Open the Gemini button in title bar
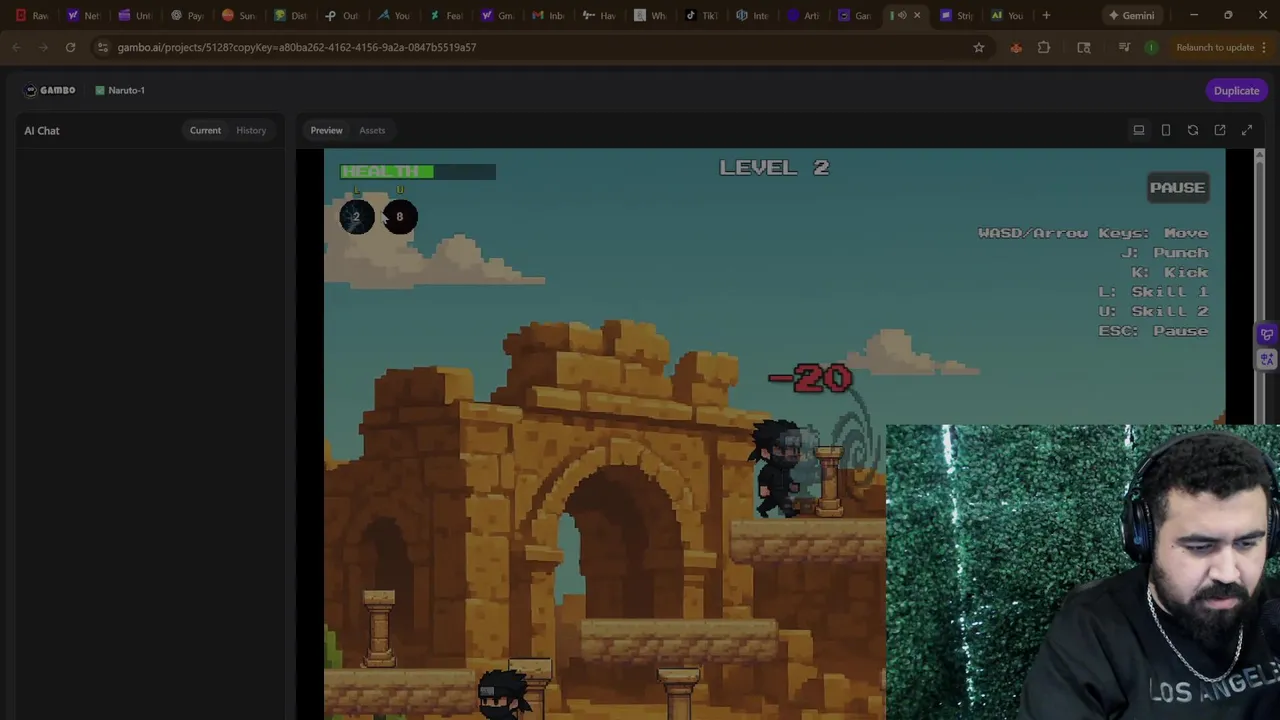 point(1131,15)
